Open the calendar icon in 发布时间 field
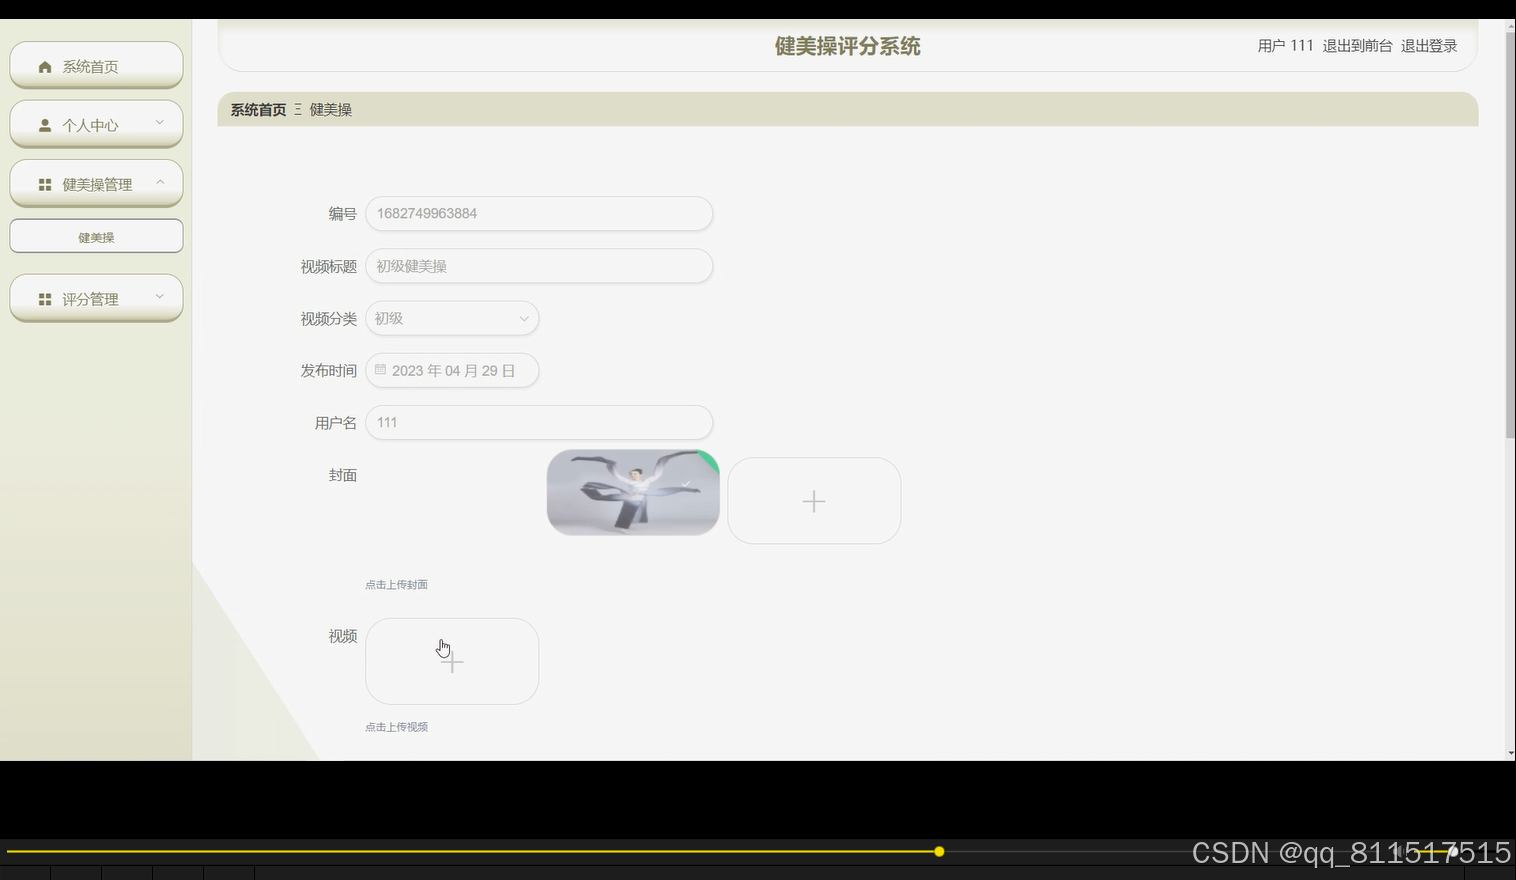This screenshot has height=880, width=1516. click(x=380, y=370)
